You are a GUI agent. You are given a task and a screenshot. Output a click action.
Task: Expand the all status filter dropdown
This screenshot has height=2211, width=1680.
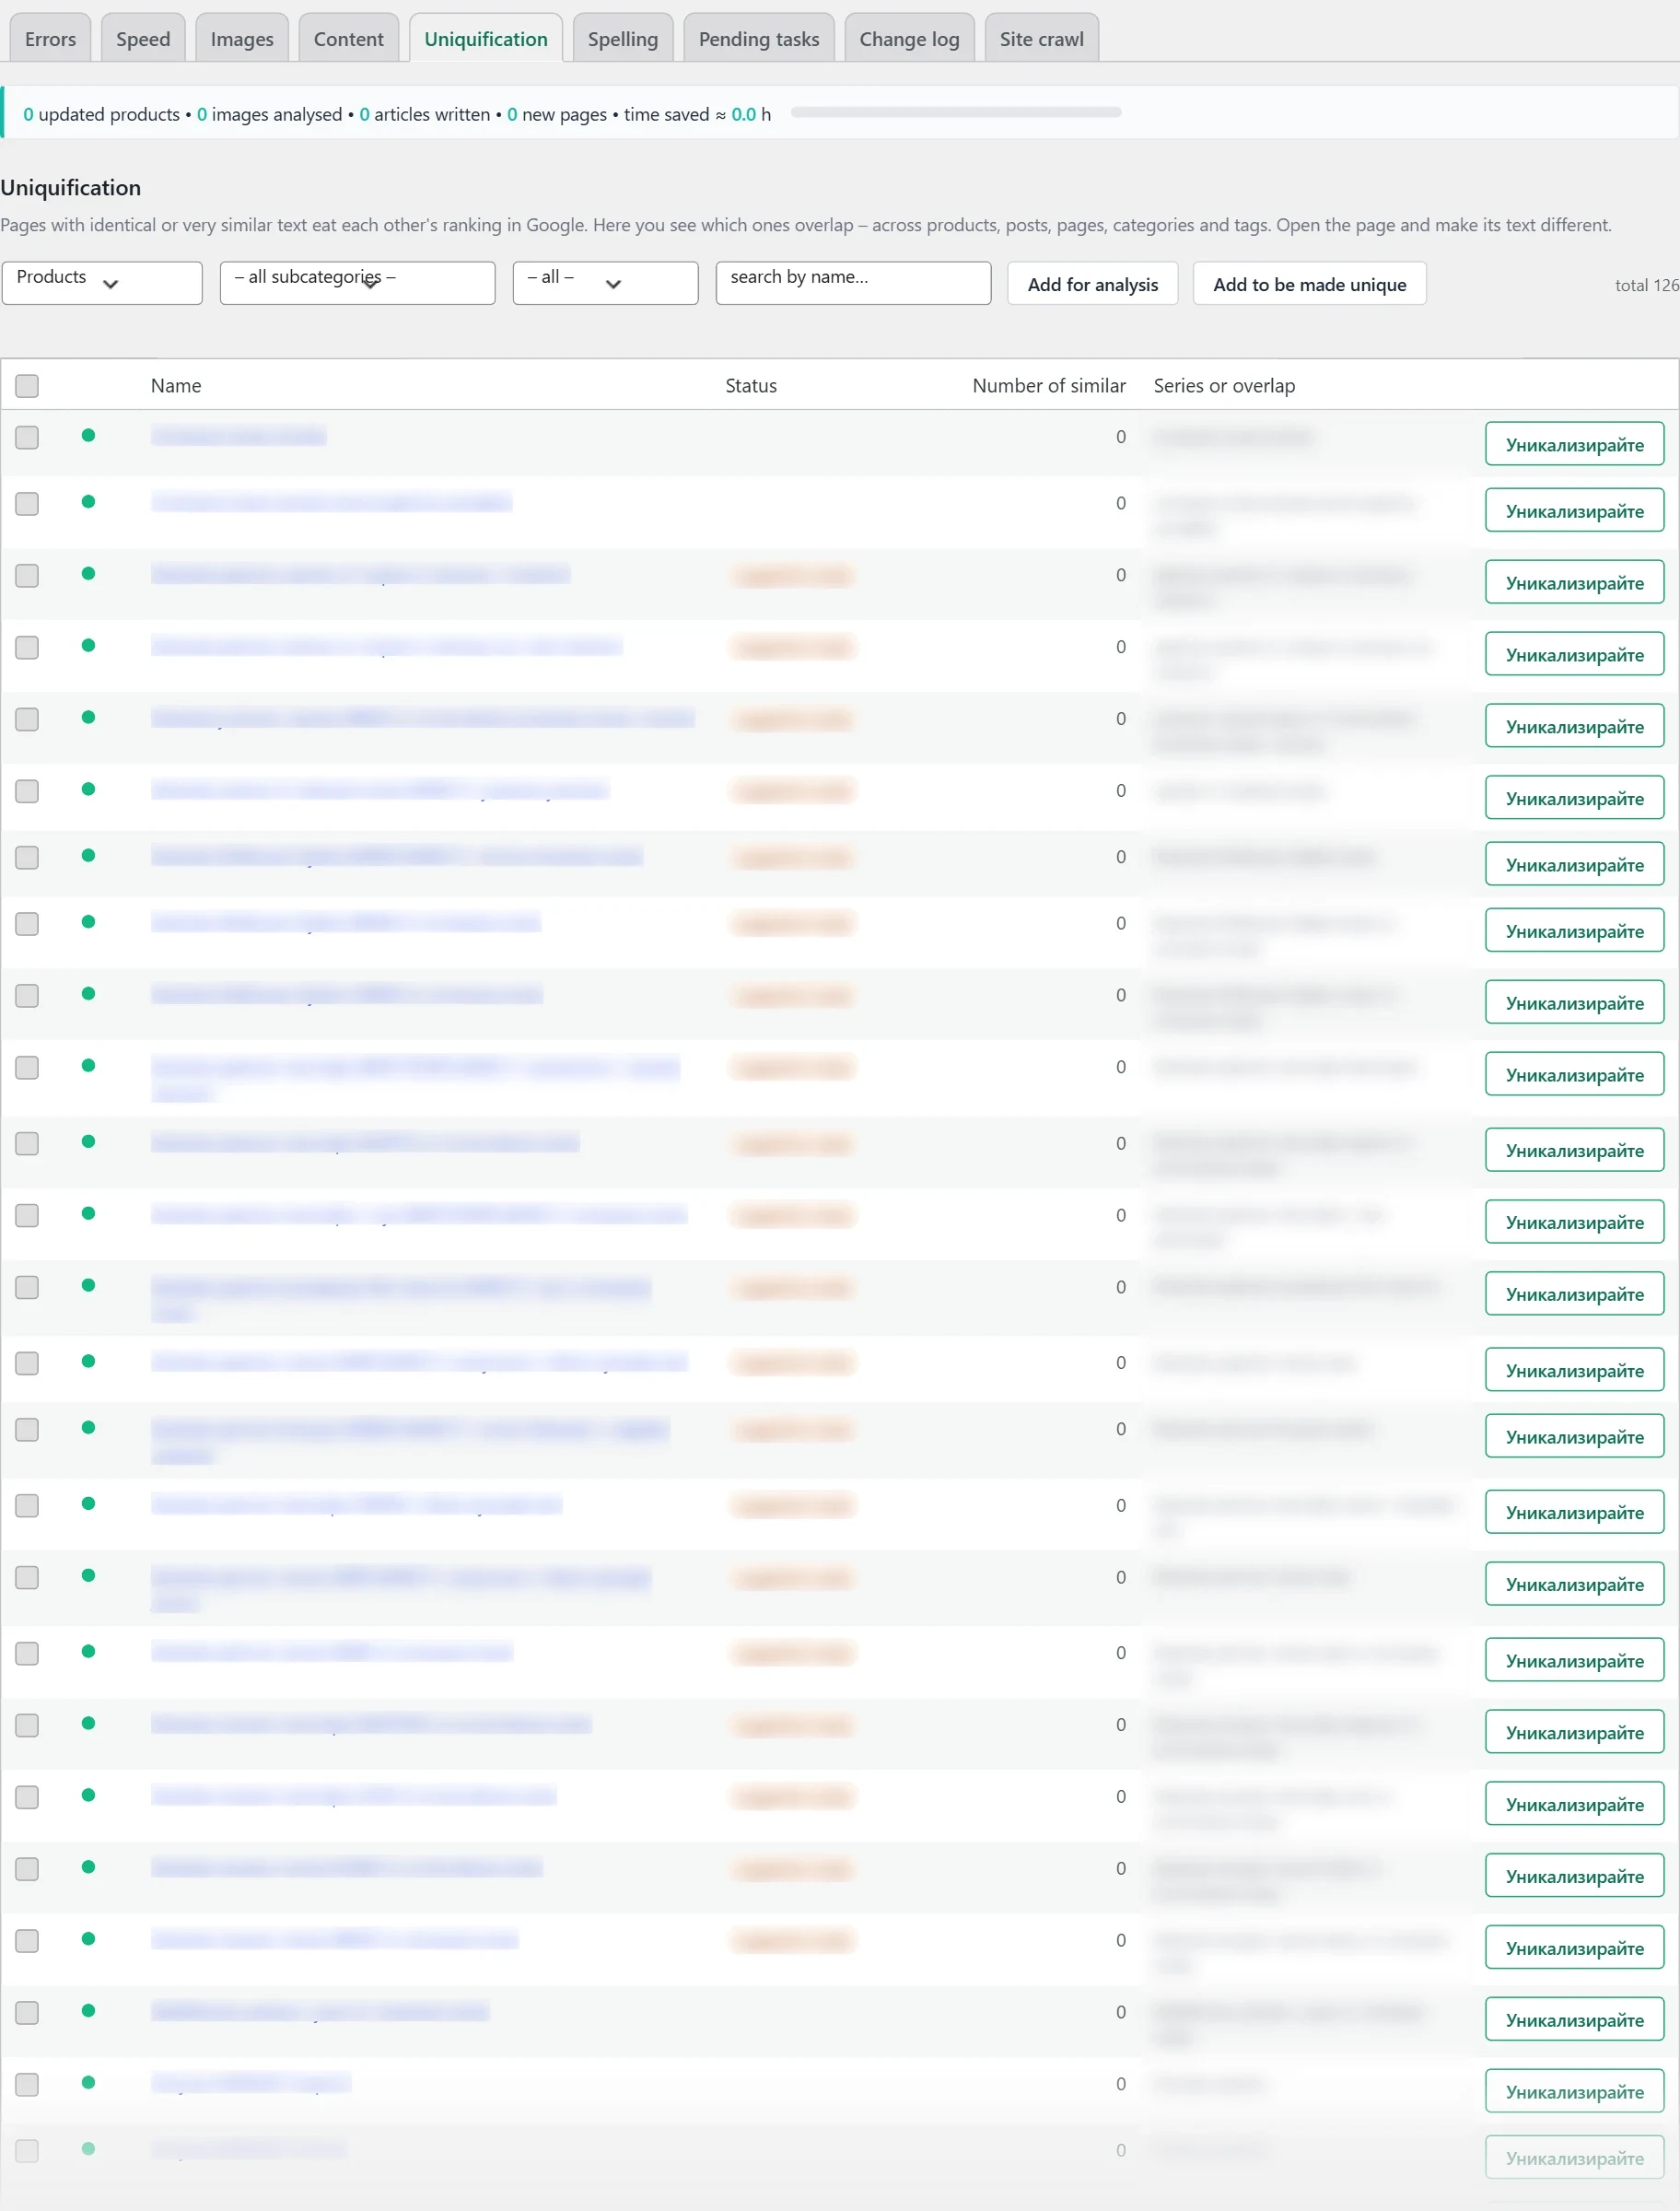pos(605,283)
